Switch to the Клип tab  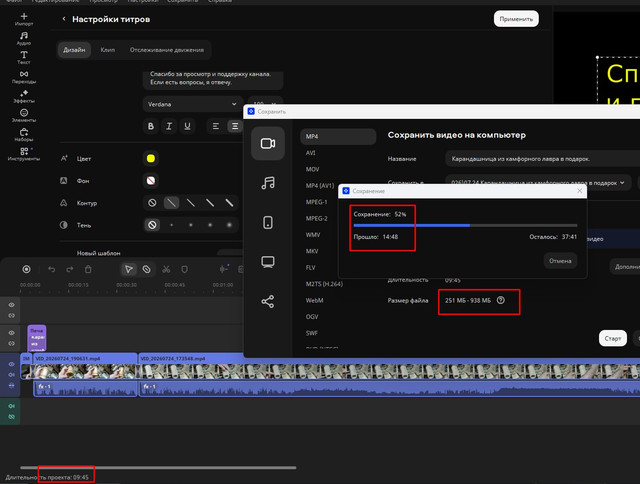(108, 50)
